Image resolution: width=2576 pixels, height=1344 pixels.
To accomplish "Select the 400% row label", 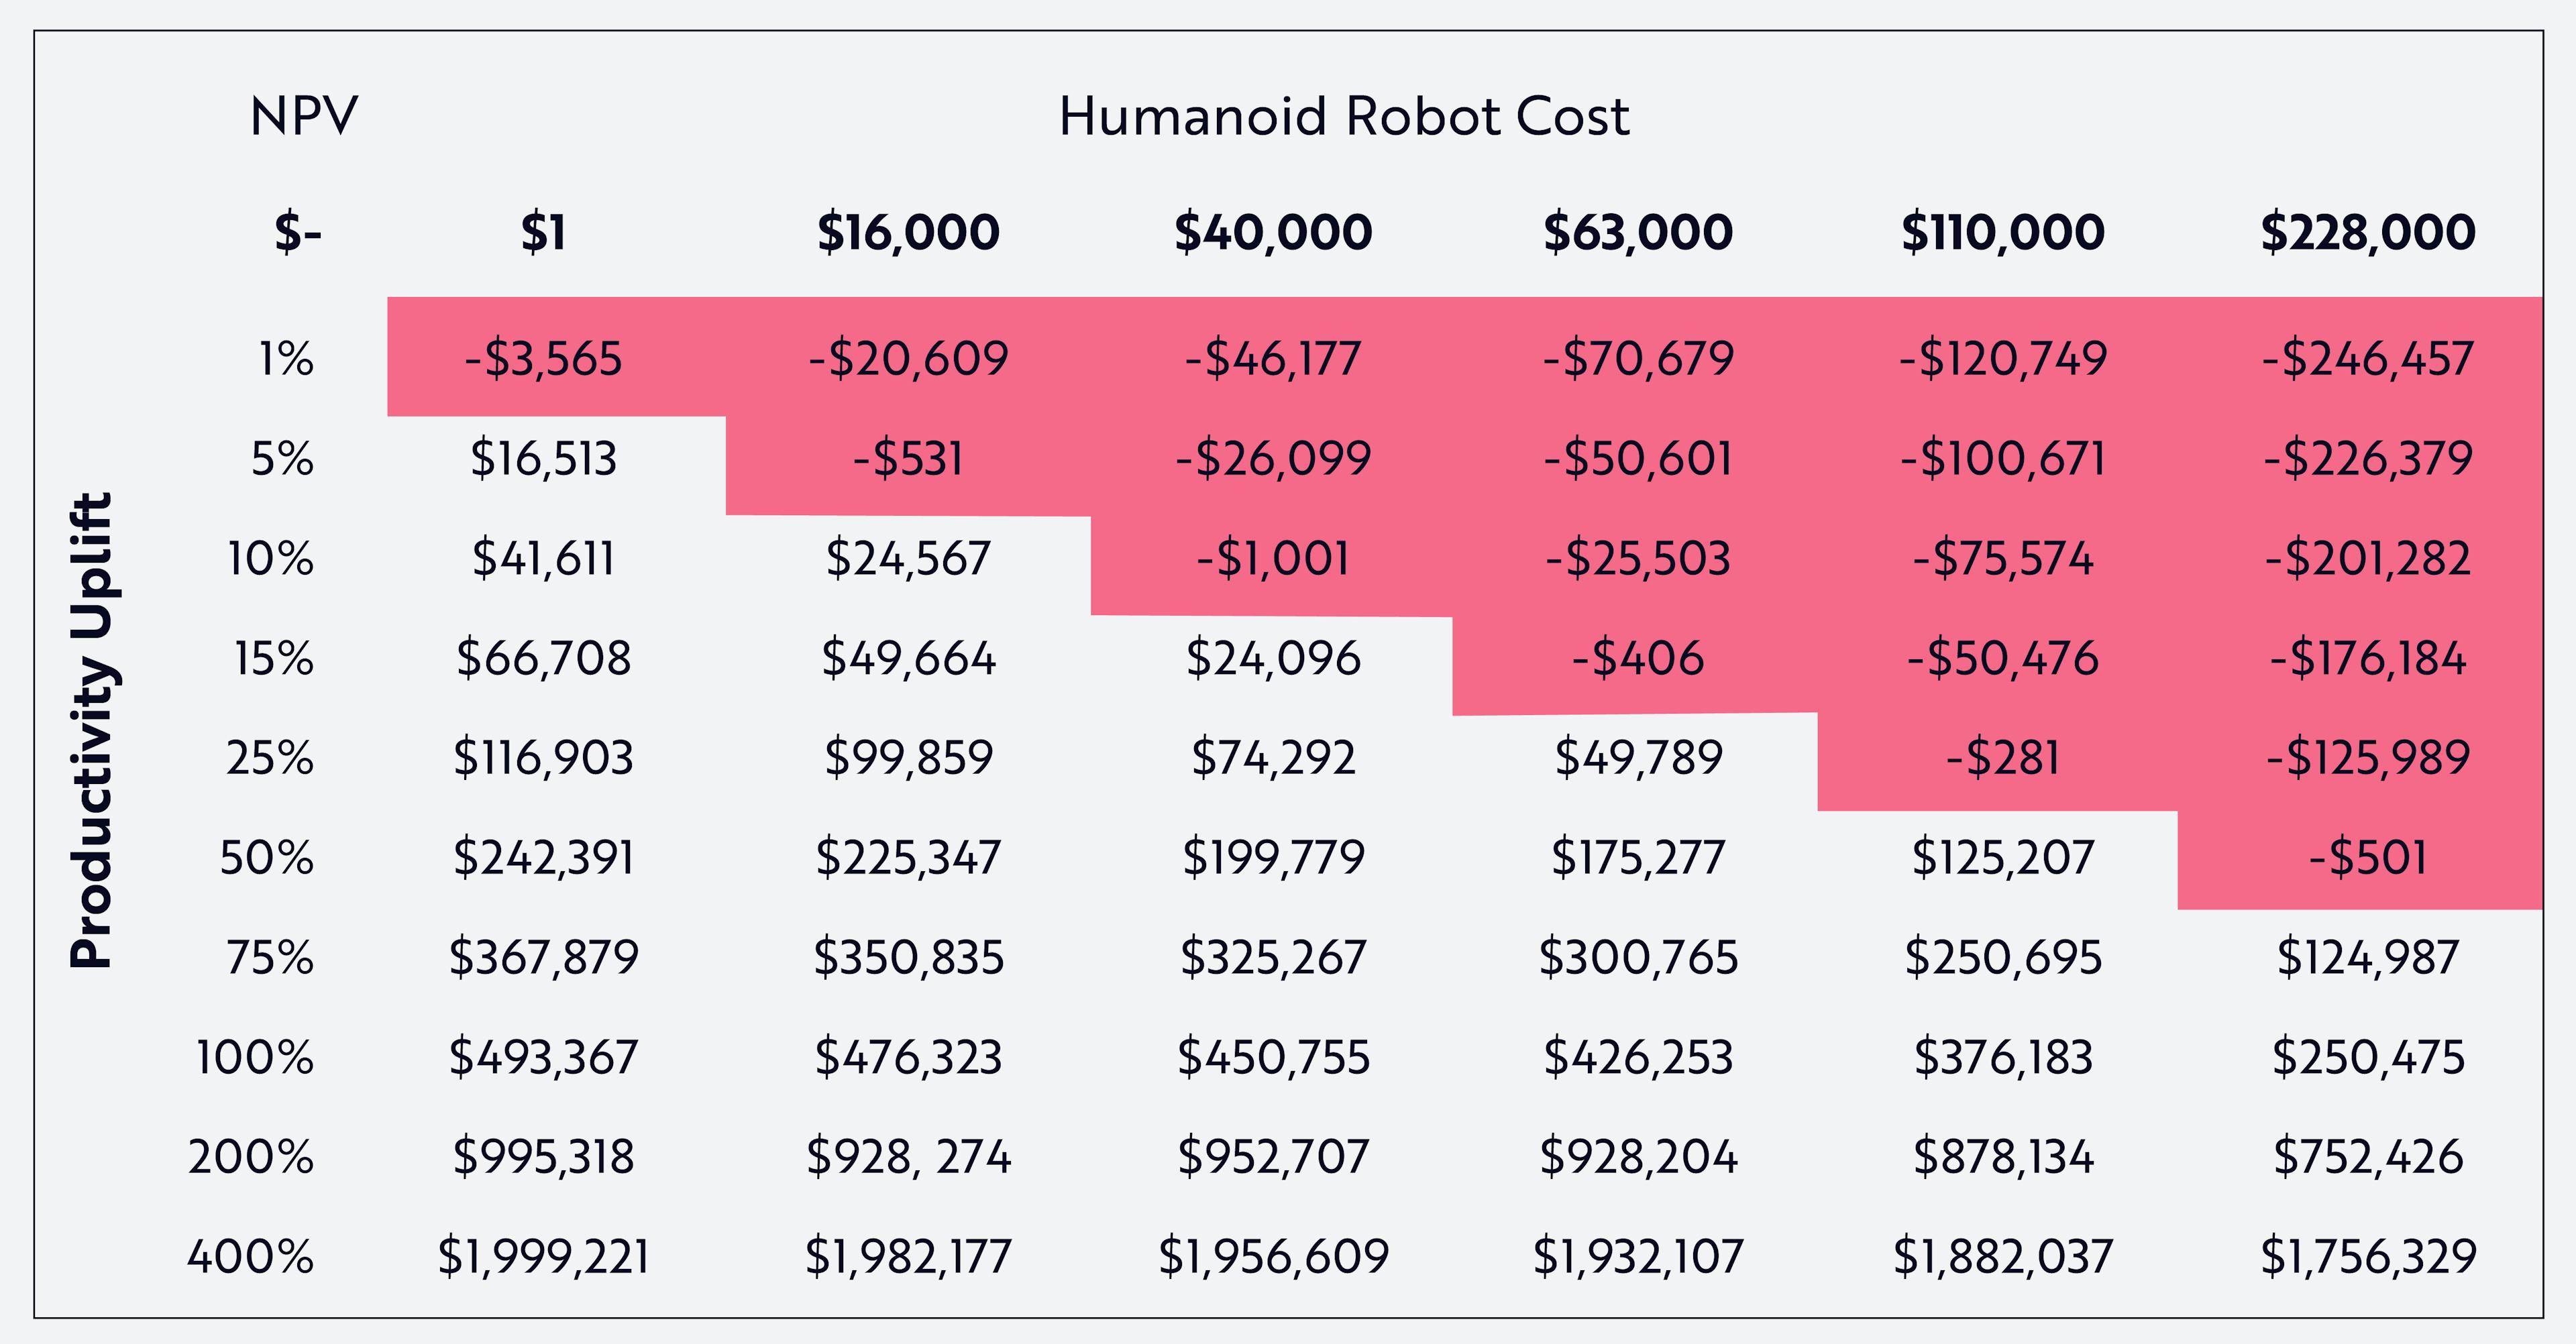I will click(250, 1256).
